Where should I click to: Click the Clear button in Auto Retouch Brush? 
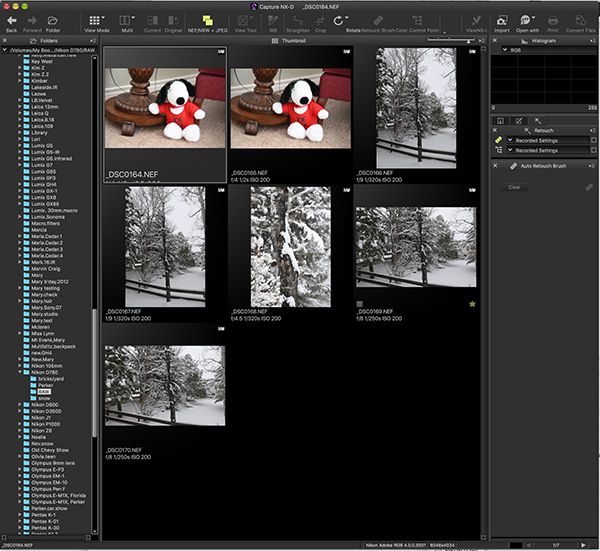pos(514,187)
